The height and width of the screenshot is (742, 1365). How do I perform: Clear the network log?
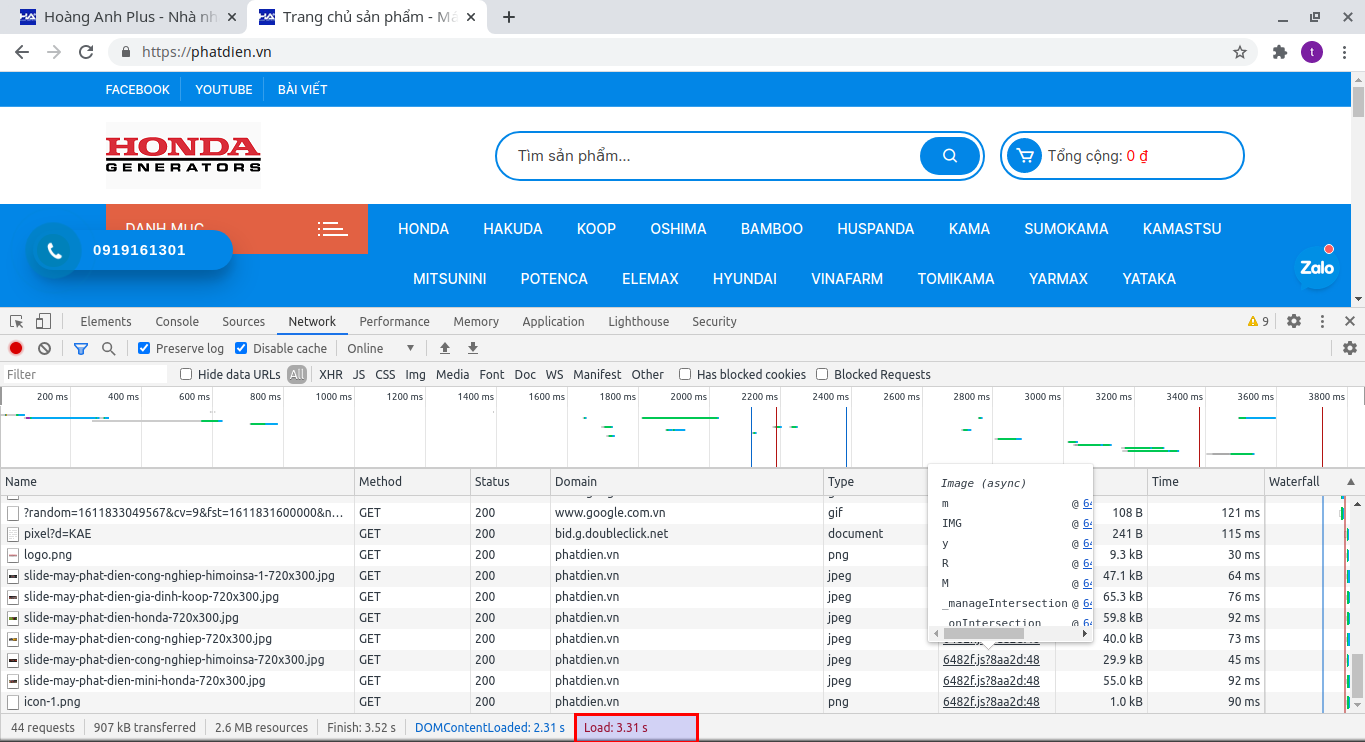[44, 348]
